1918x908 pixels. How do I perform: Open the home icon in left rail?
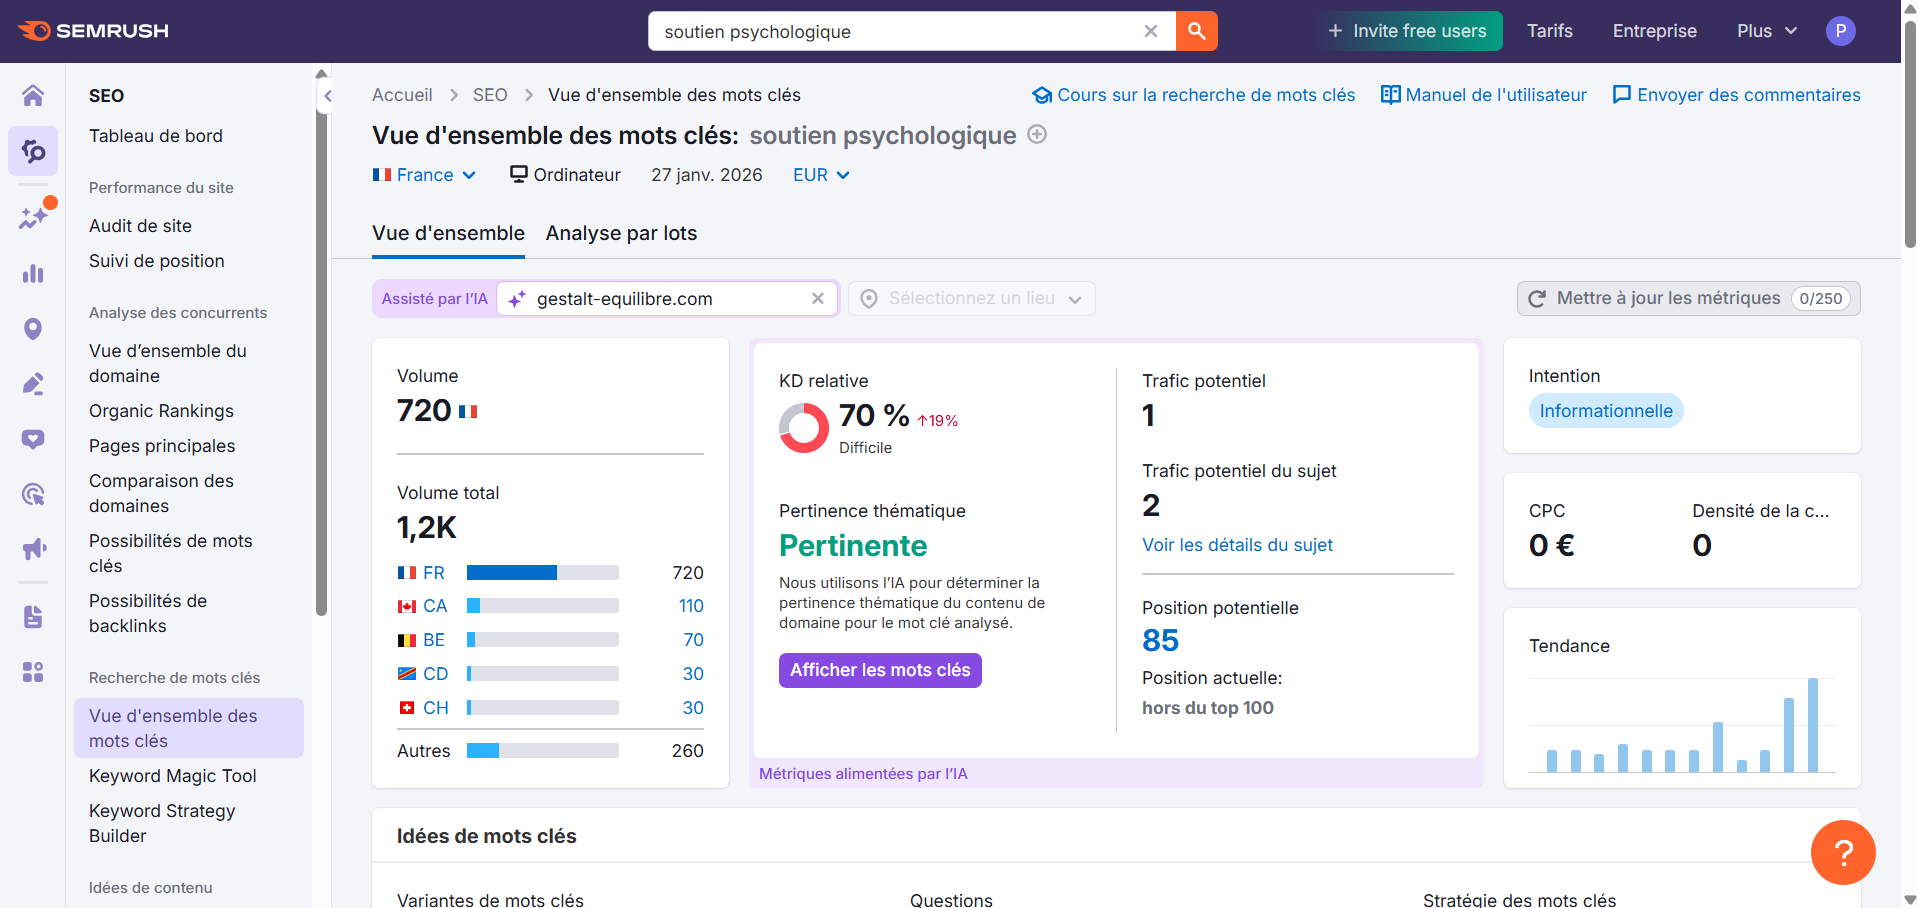33,95
